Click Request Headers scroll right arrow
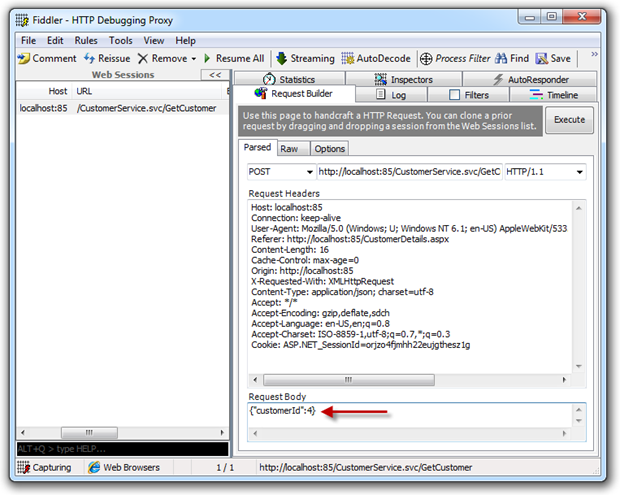This screenshot has height=495, width=620. pos(564,380)
